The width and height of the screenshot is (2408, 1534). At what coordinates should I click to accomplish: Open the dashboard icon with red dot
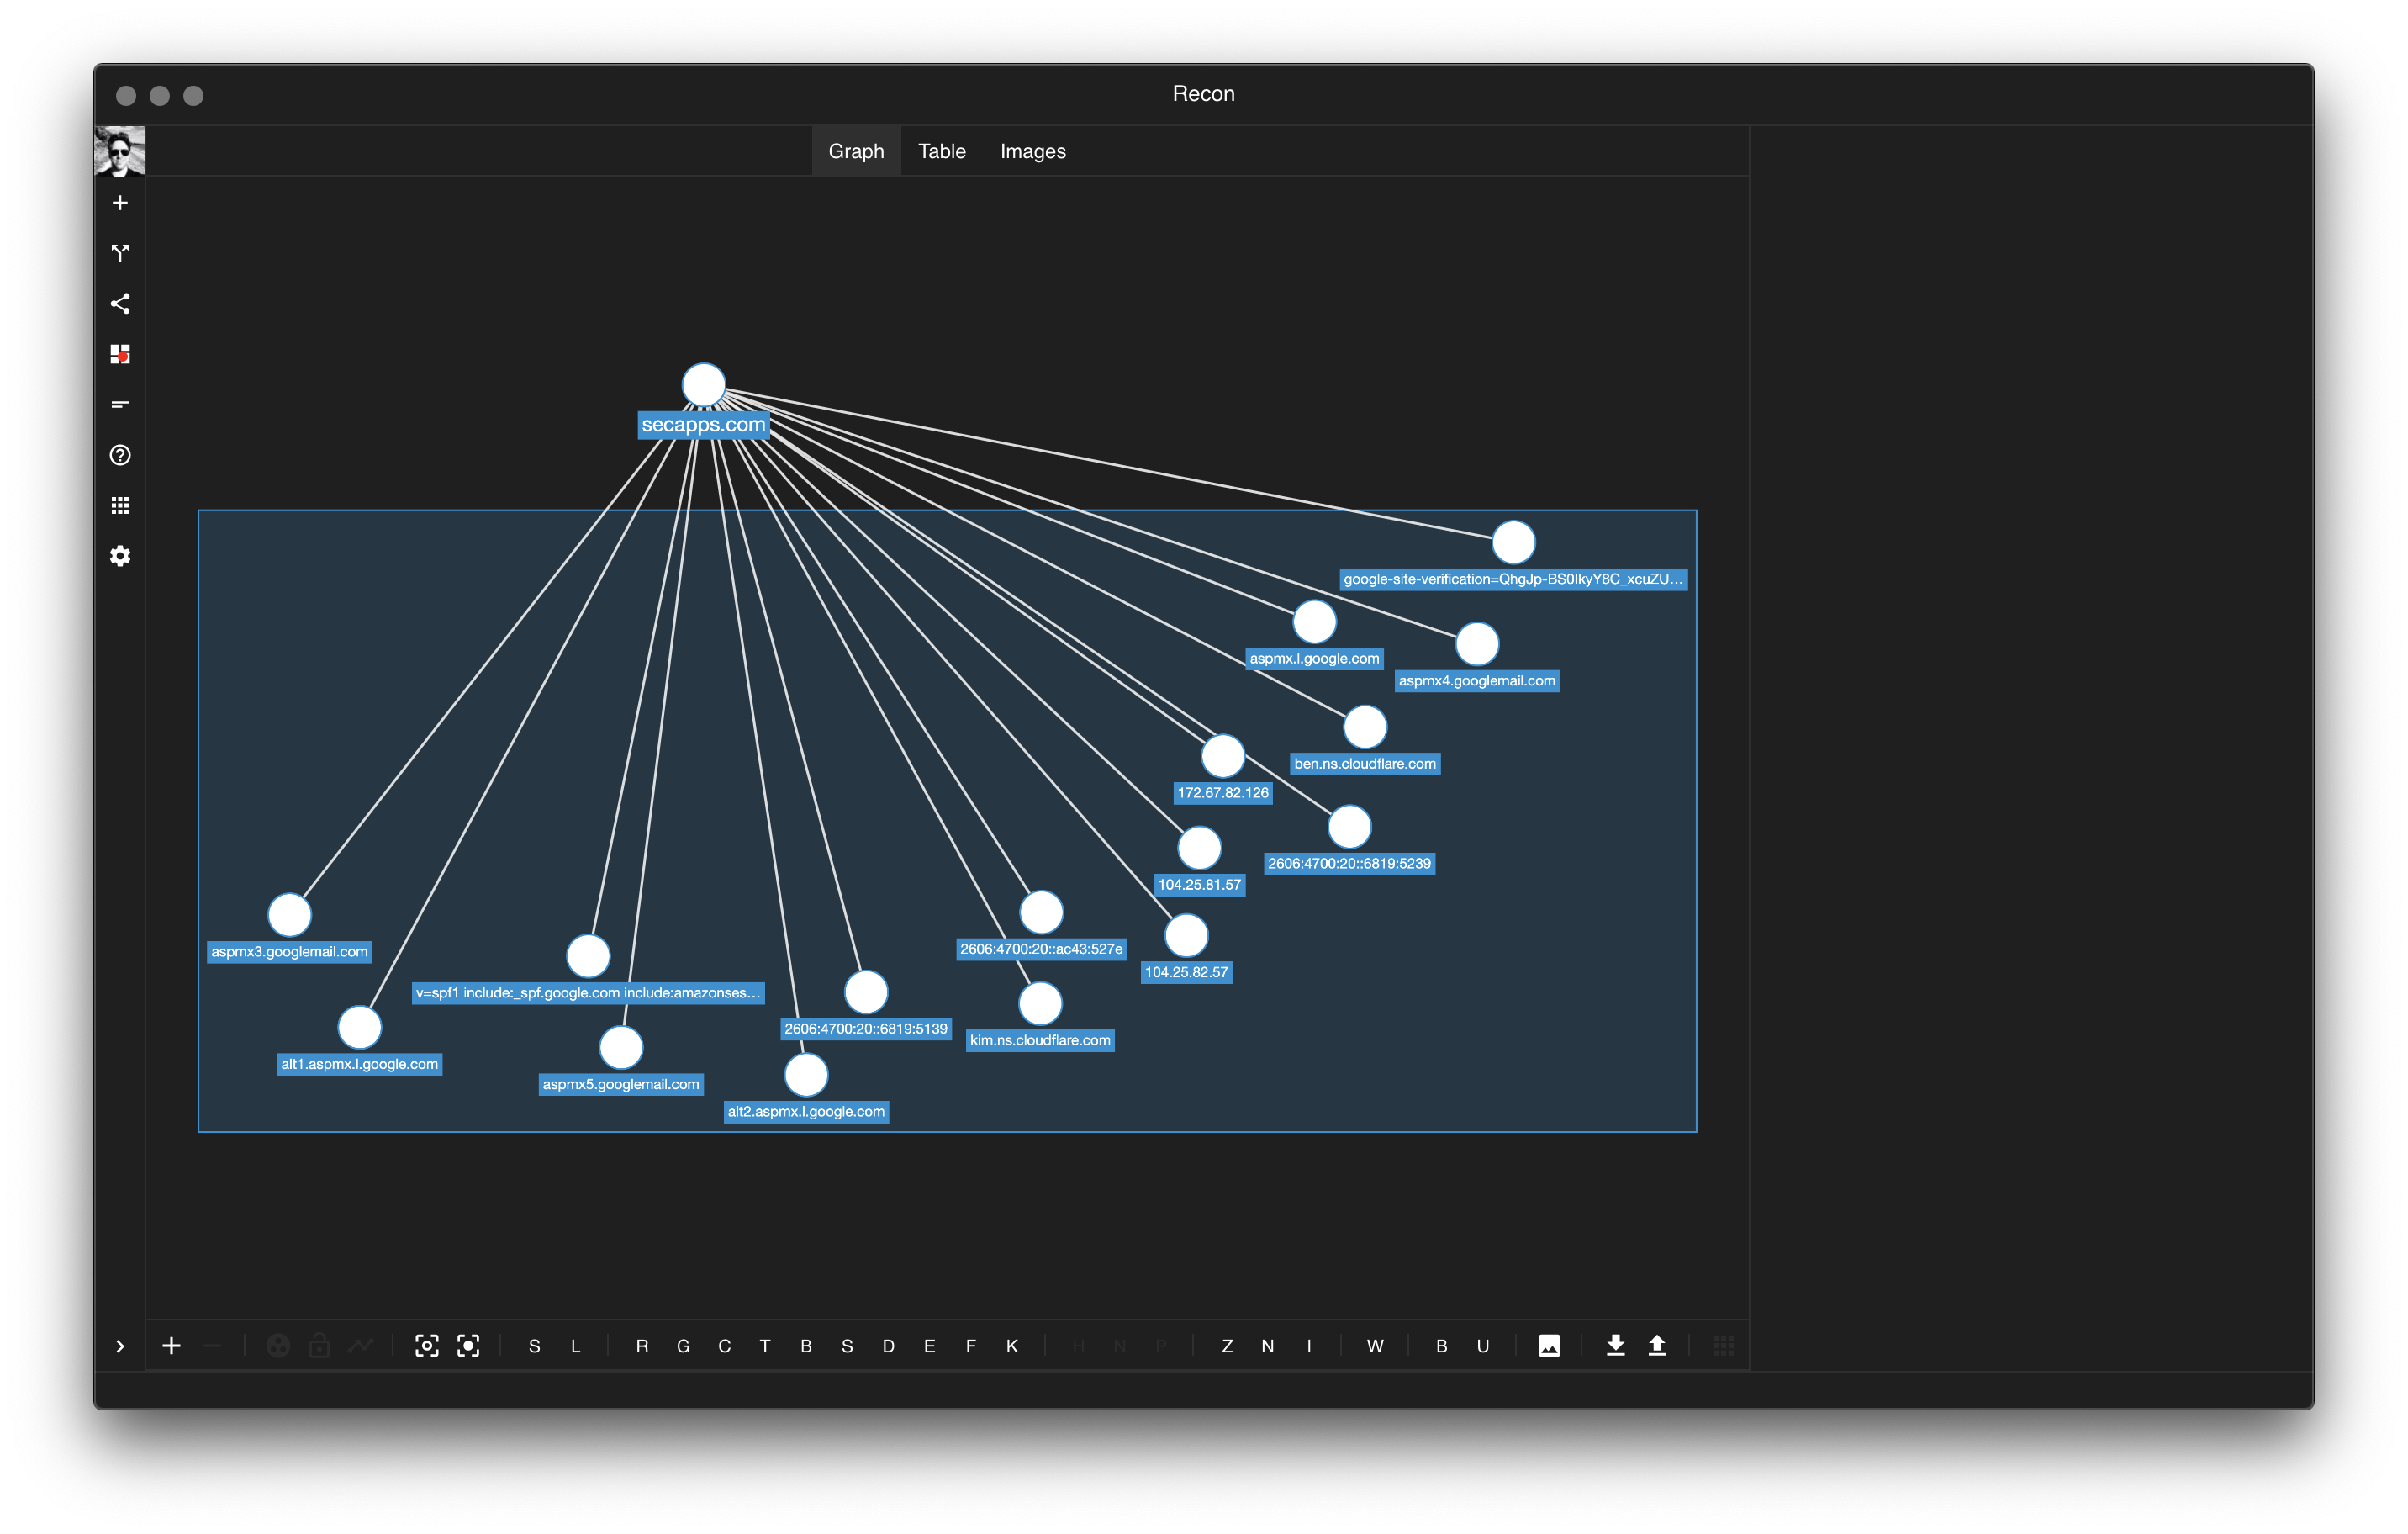(120, 354)
